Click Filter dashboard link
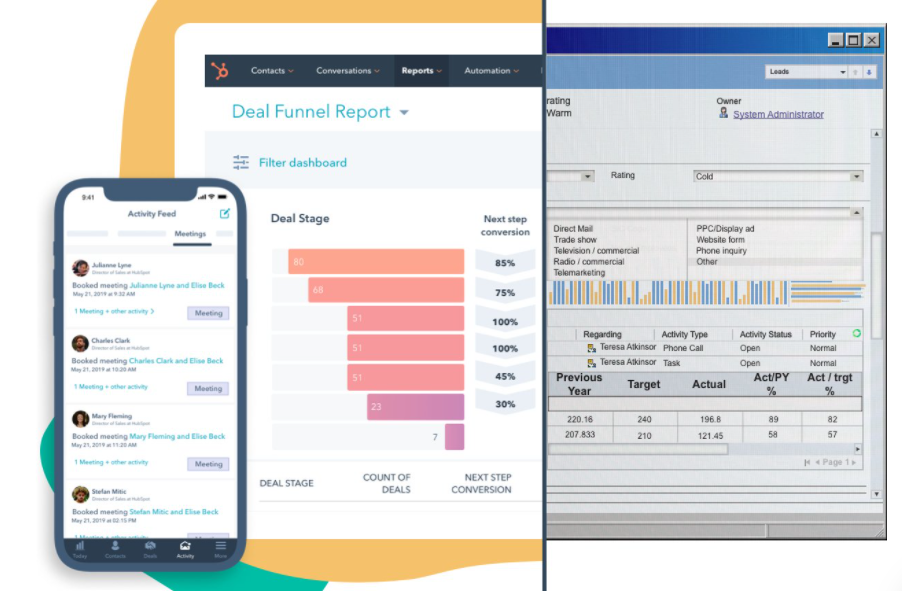The height and width of the screenshot is (591, 902). click(303, 163)
